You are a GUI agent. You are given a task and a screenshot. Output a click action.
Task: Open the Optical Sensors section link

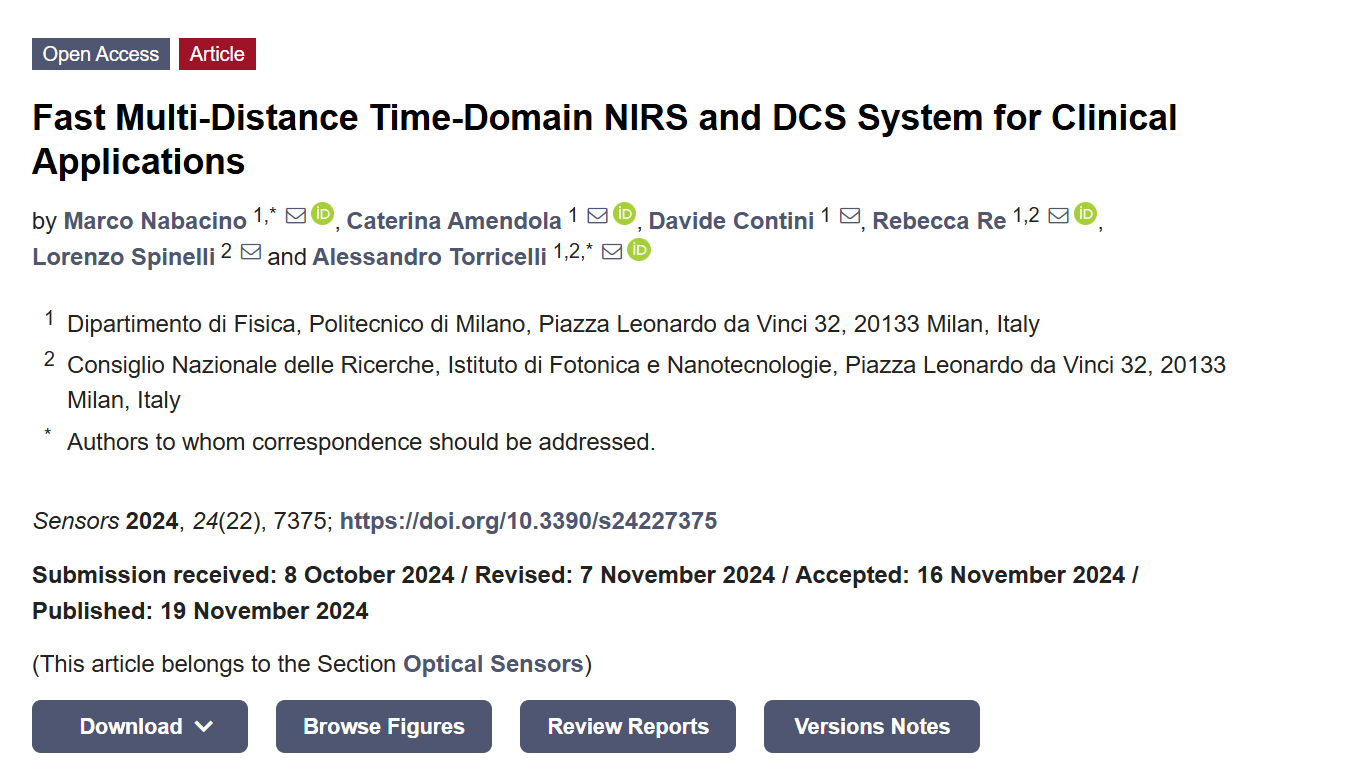click(493, 664)
